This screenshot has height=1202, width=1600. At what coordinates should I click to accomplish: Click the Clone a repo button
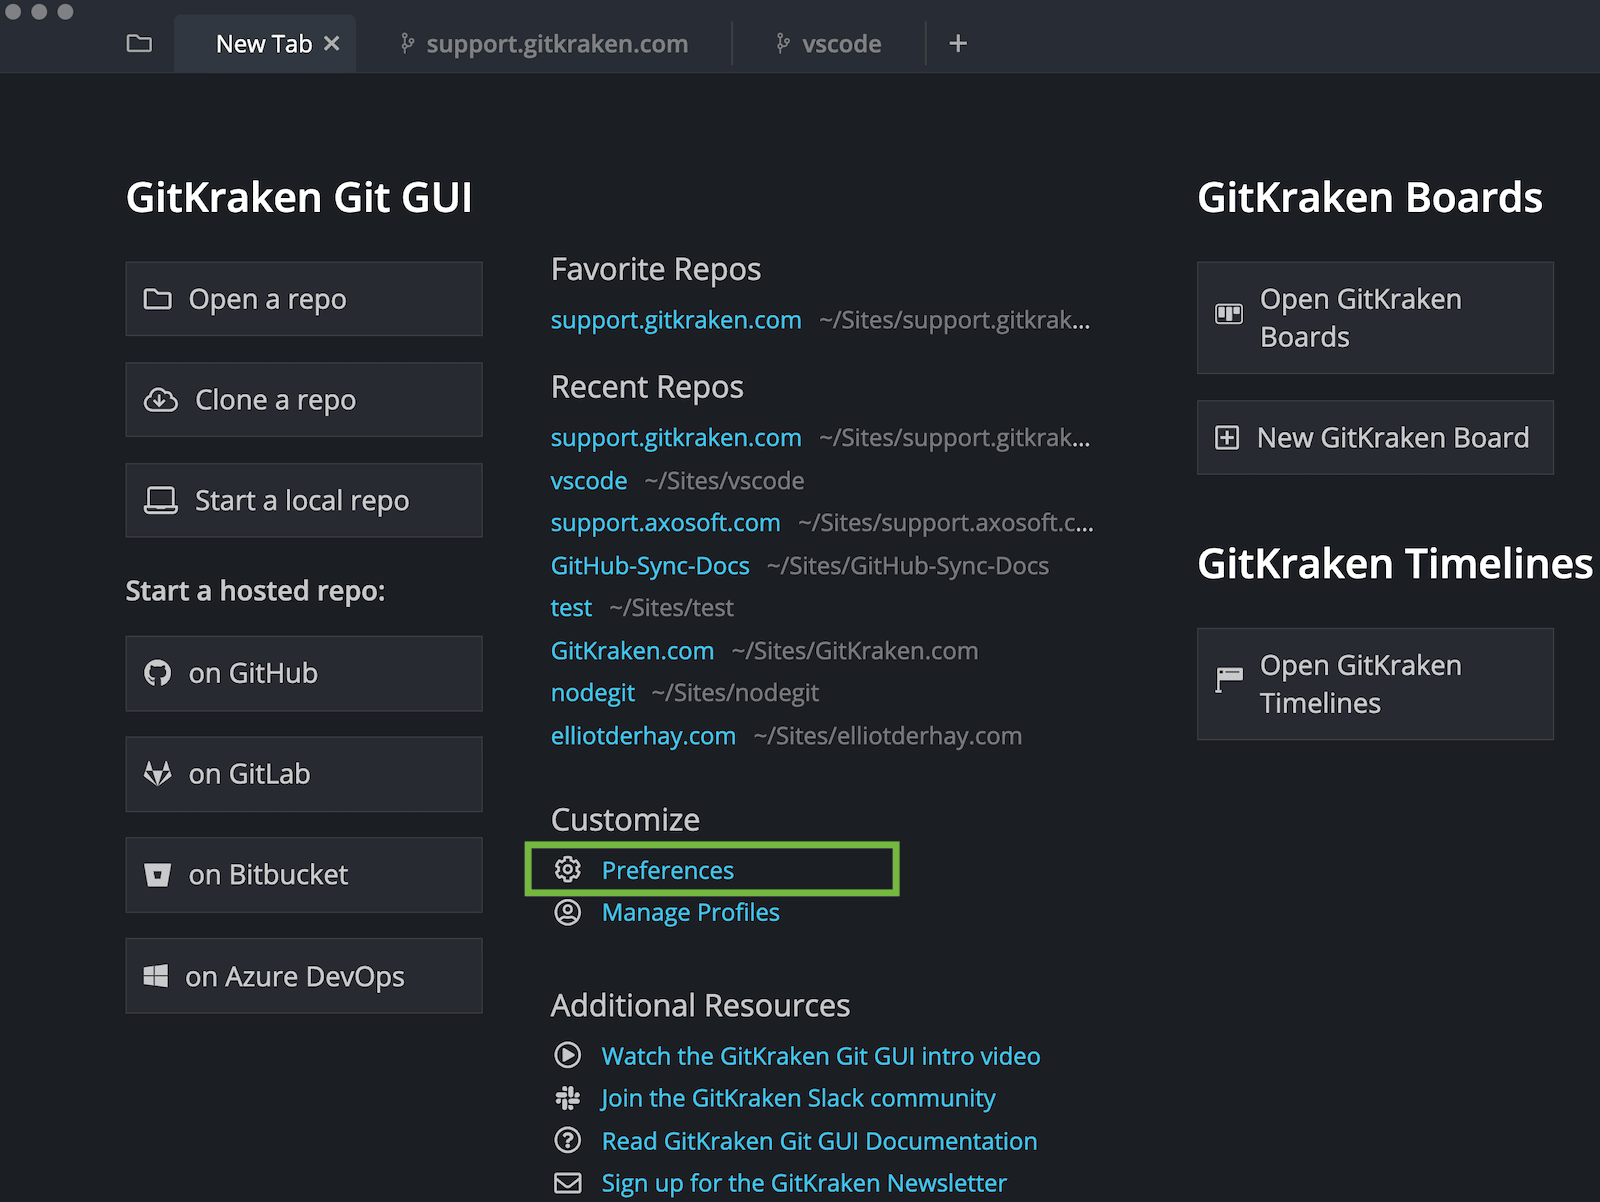303,400
